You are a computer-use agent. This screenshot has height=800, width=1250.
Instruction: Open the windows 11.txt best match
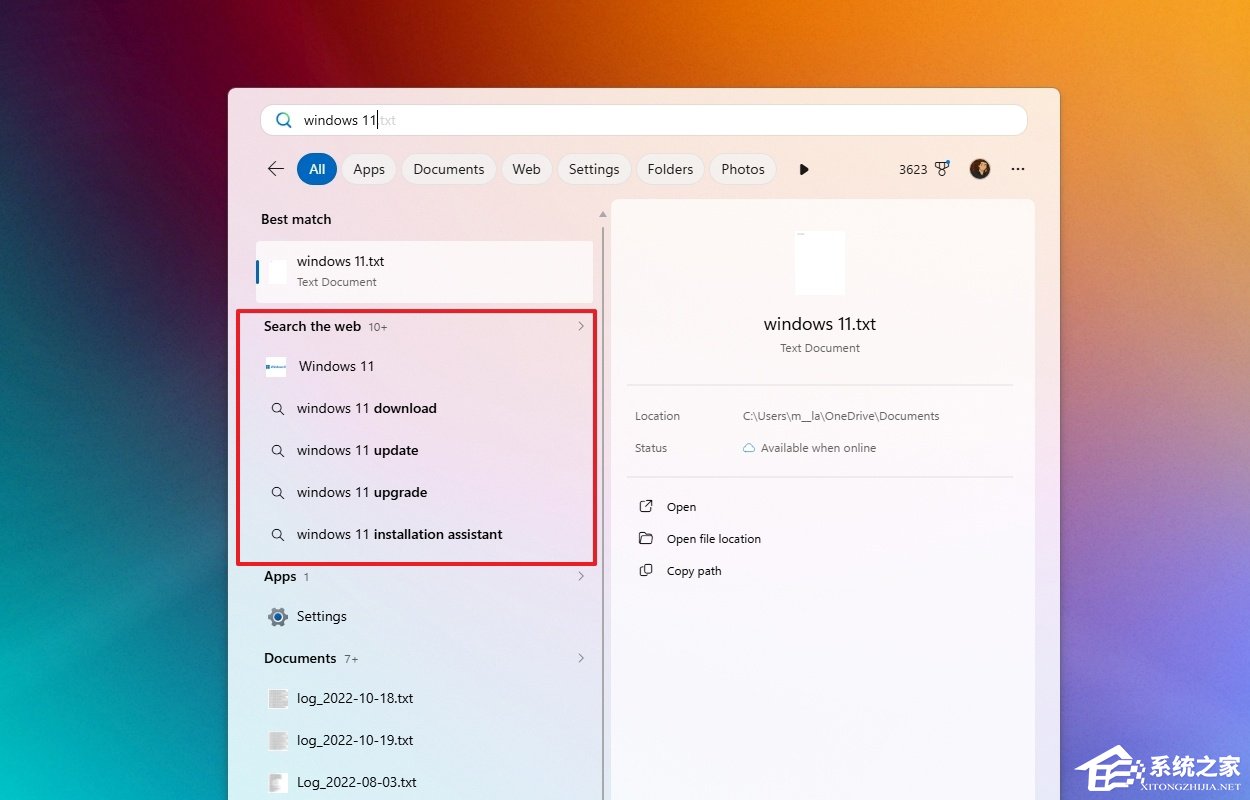(x=425, y=271)
